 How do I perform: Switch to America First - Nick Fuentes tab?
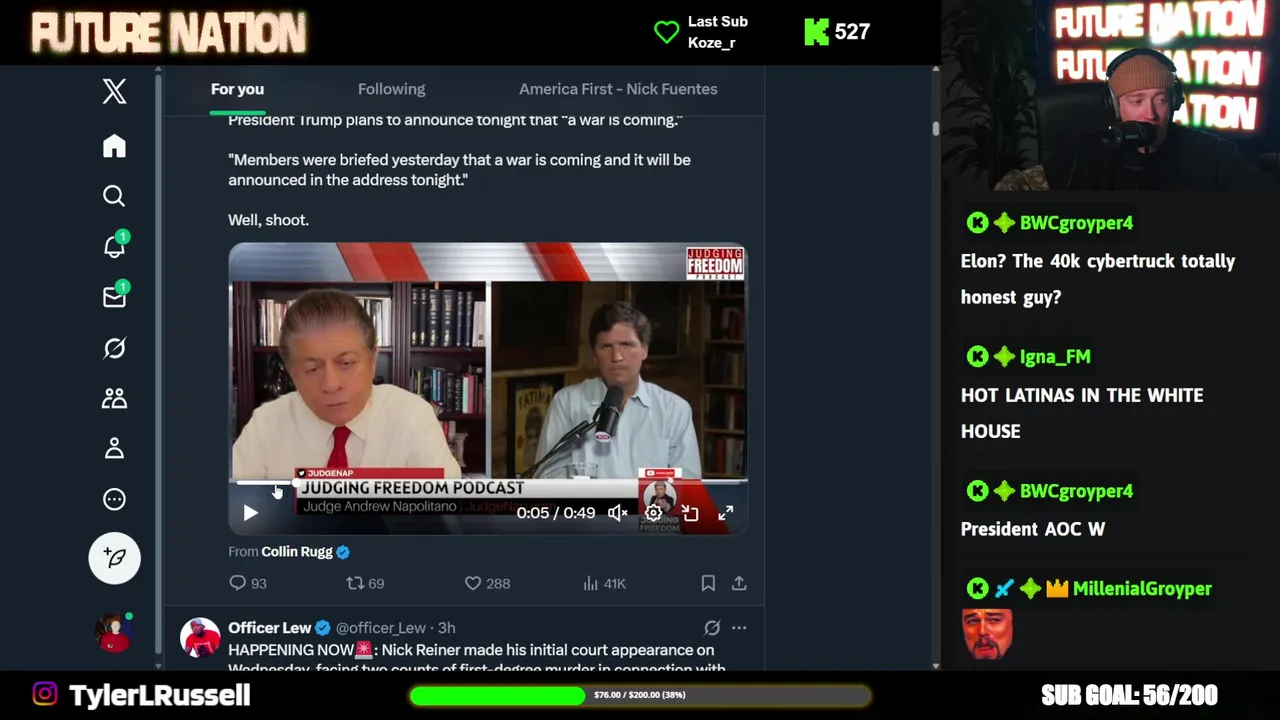click(618, 89)
